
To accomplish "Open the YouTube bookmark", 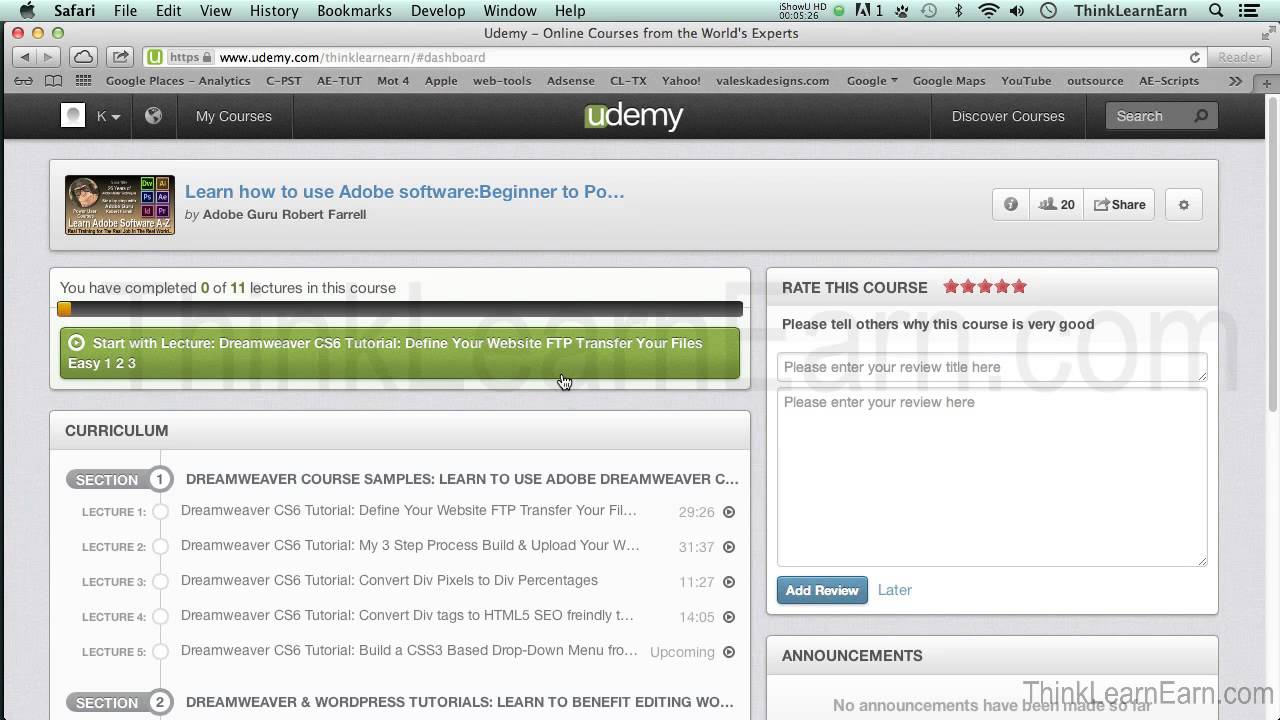I will click(x=1026, y=81).
